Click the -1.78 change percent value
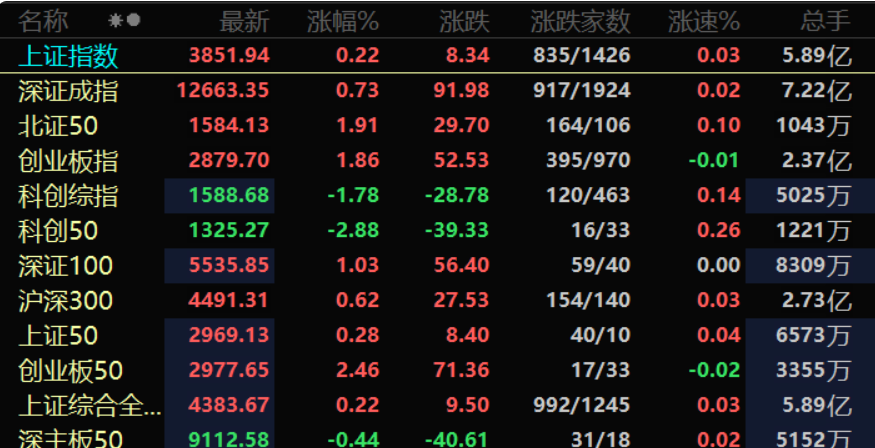This screenshot has height=448, width=875. coord(353,195)
